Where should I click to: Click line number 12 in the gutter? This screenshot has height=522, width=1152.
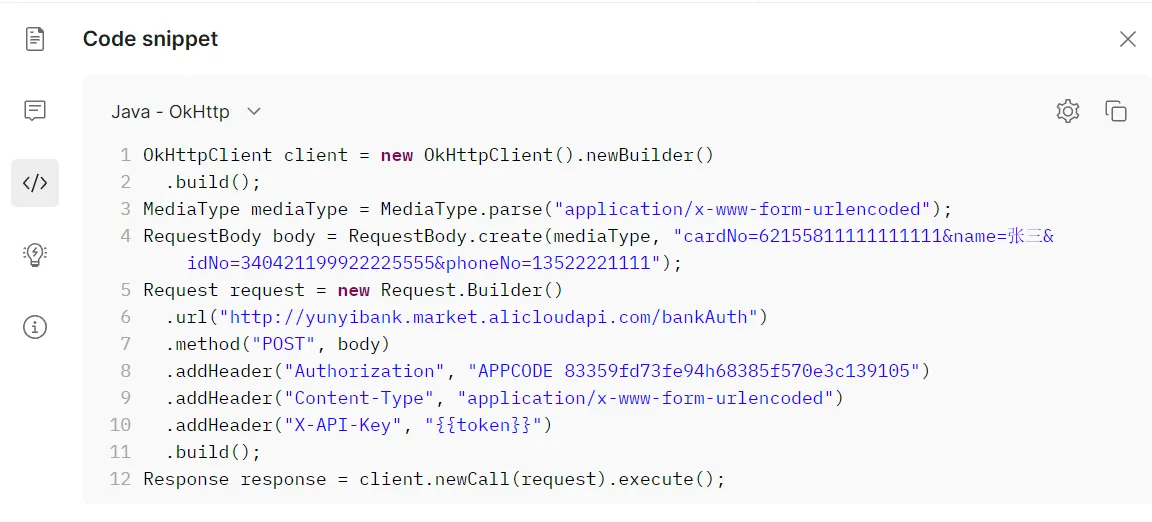(x=120, y=479)
